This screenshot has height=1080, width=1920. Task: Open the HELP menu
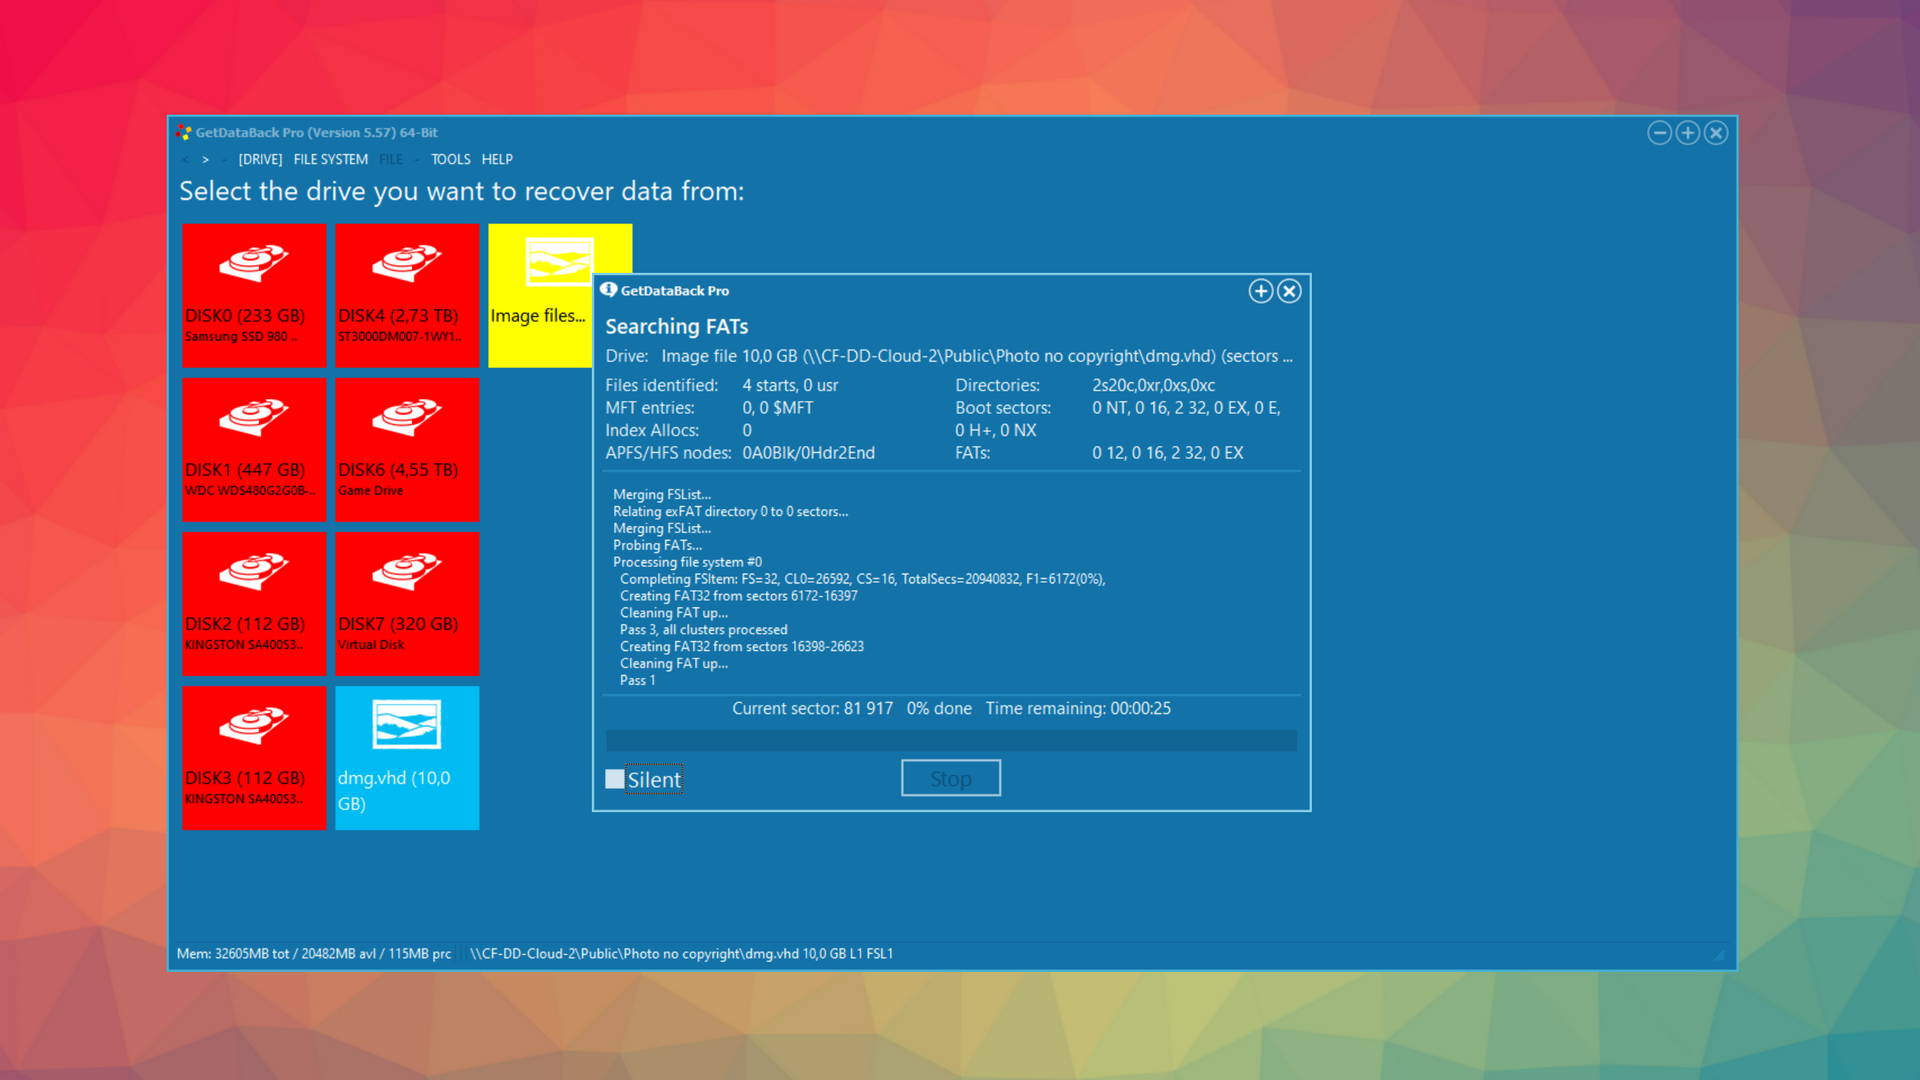(x=497, y=159)
